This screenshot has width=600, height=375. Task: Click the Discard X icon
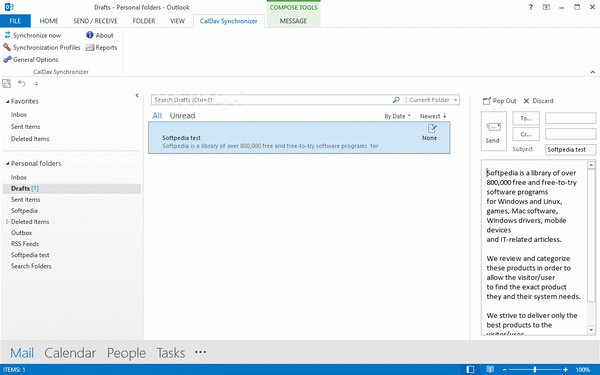(x=526, y=101)
